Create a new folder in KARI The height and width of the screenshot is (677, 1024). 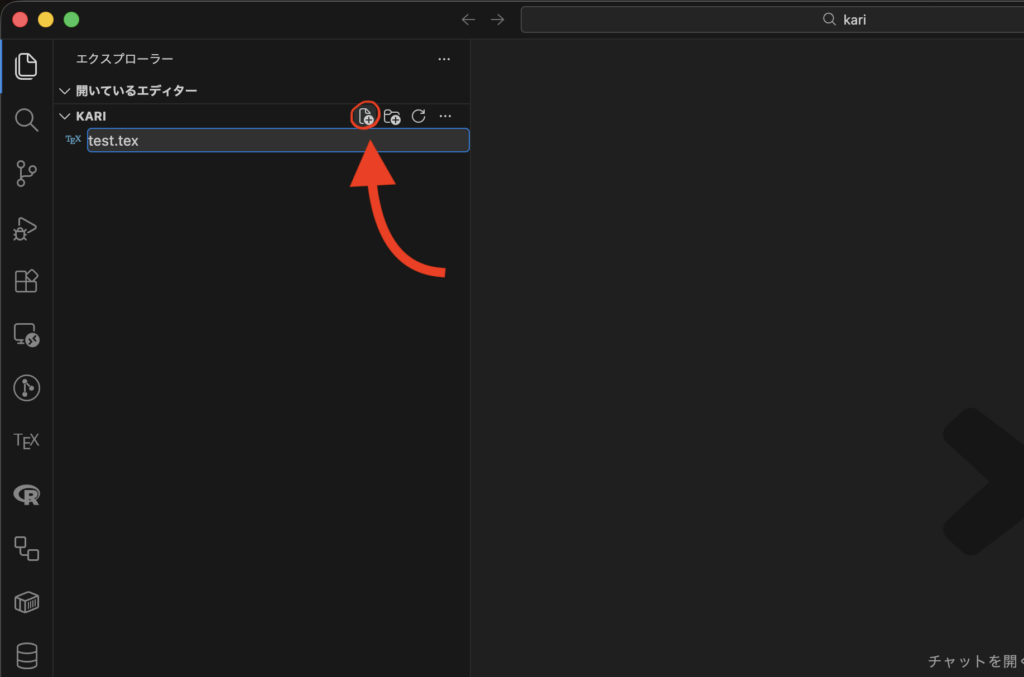coord(392,116)
